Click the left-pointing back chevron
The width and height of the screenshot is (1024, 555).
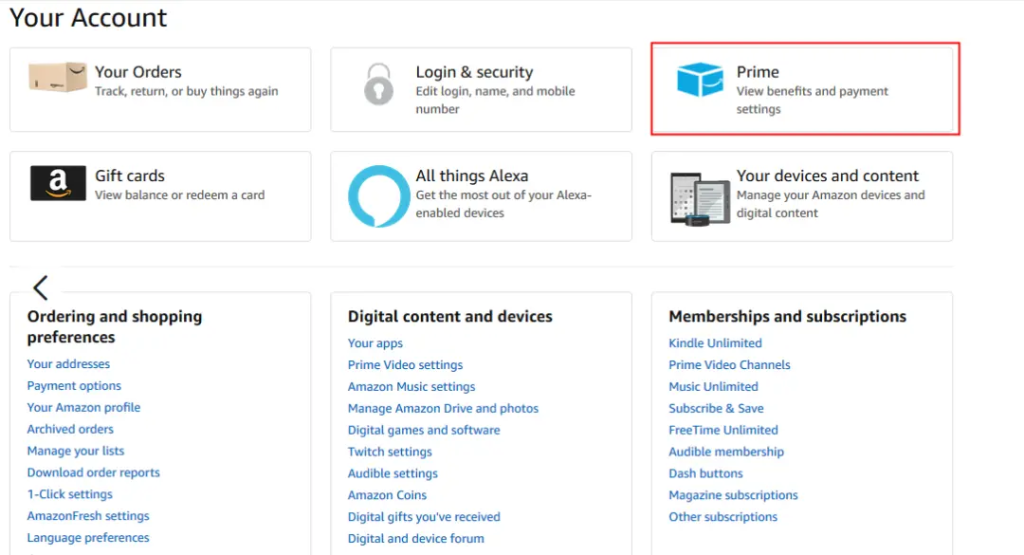click(40, 287)
